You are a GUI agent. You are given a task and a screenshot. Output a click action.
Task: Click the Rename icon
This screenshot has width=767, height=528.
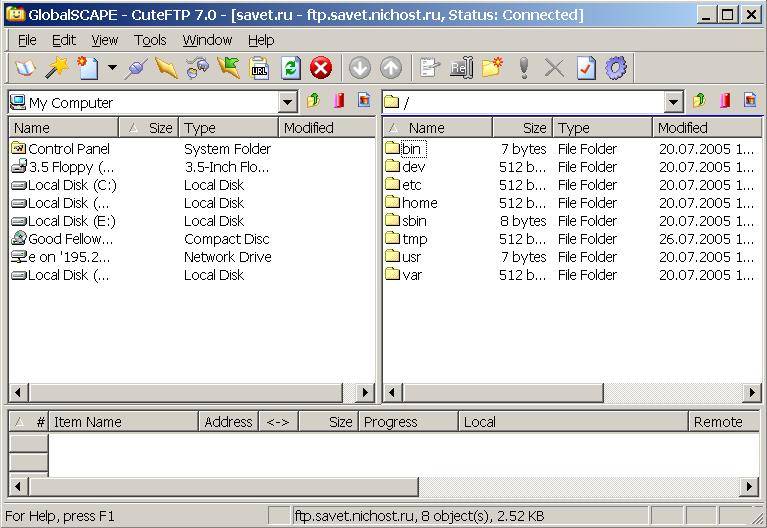click(461, 68)
